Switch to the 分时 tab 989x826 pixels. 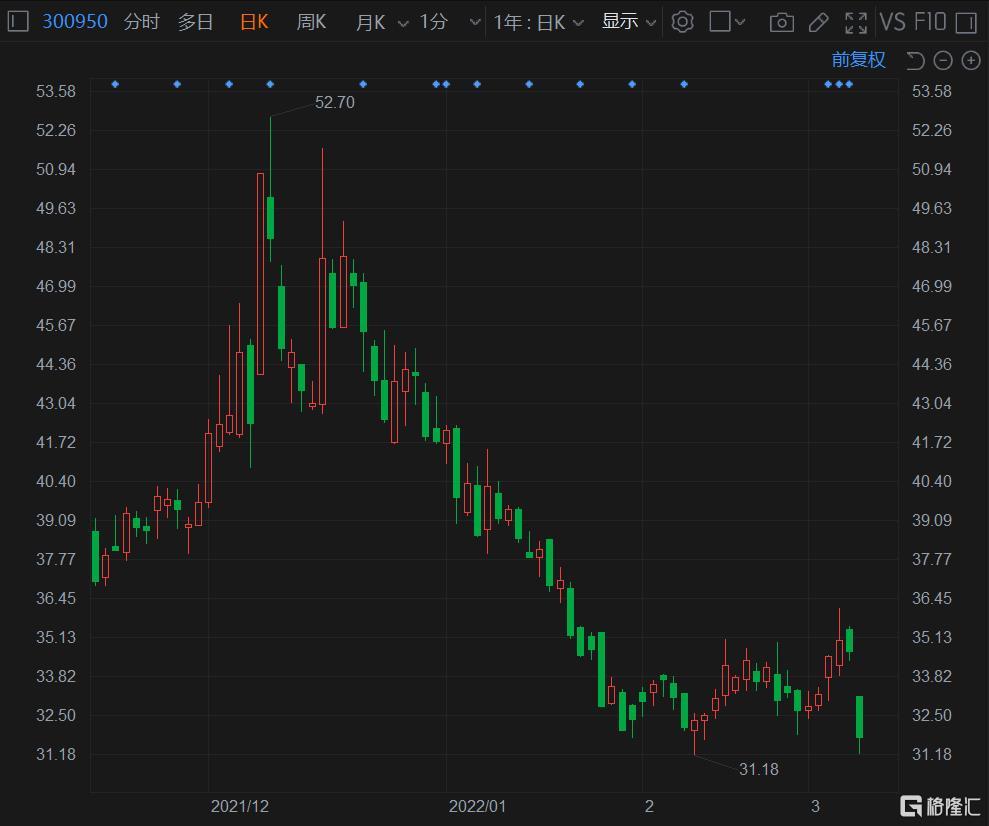[x=141, y=22]
